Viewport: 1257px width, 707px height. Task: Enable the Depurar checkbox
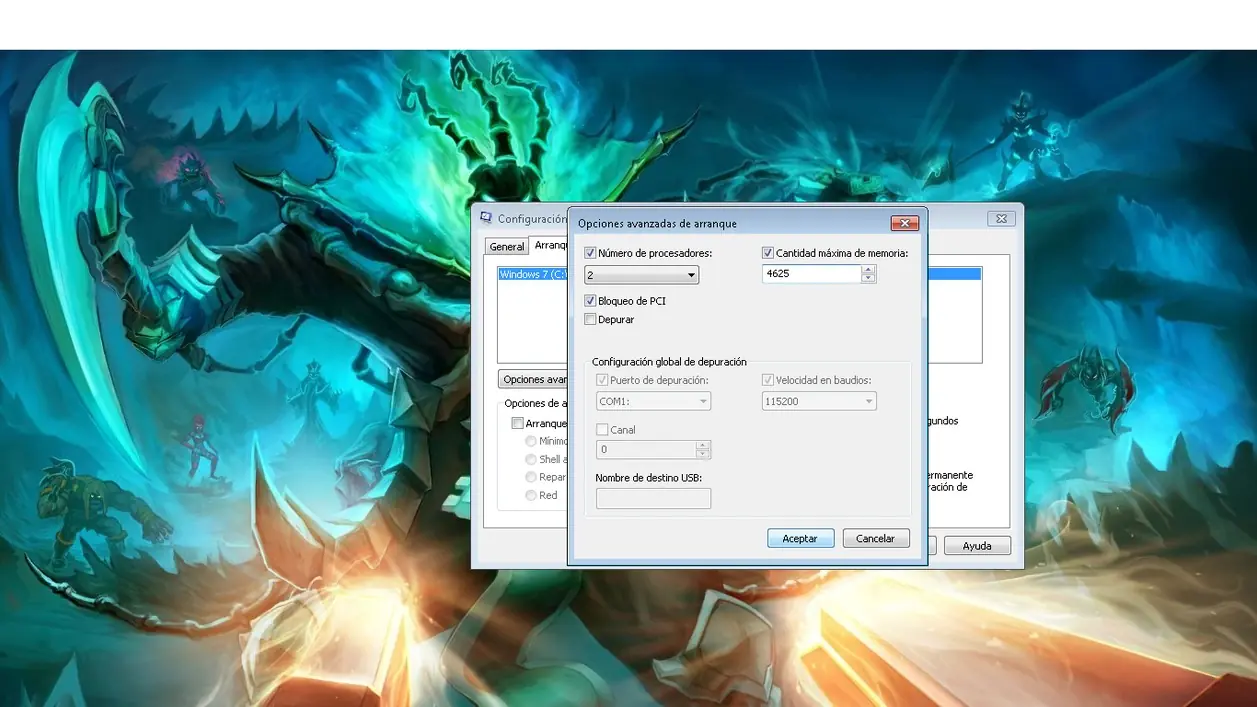pos(590,320)
